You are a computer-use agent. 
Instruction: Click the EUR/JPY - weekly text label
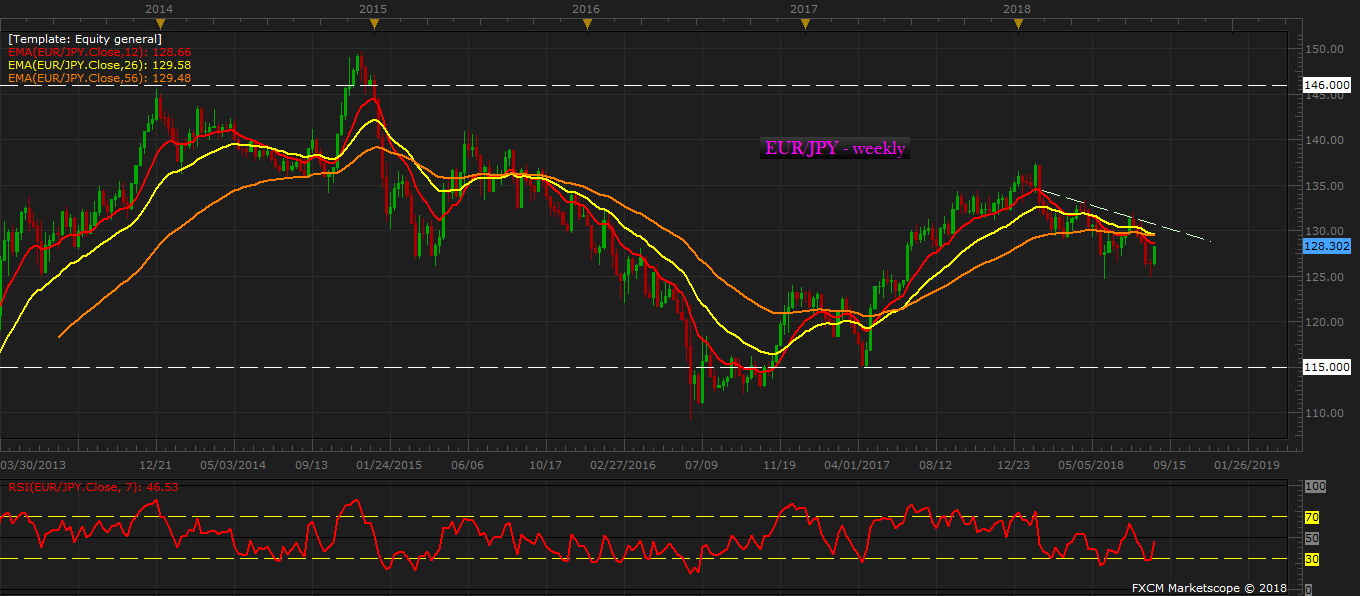click(834, 148)
